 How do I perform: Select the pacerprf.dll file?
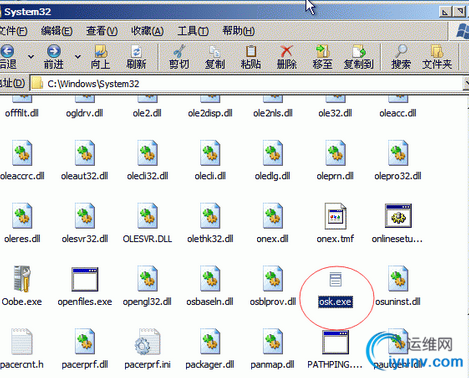coord(85,349)
